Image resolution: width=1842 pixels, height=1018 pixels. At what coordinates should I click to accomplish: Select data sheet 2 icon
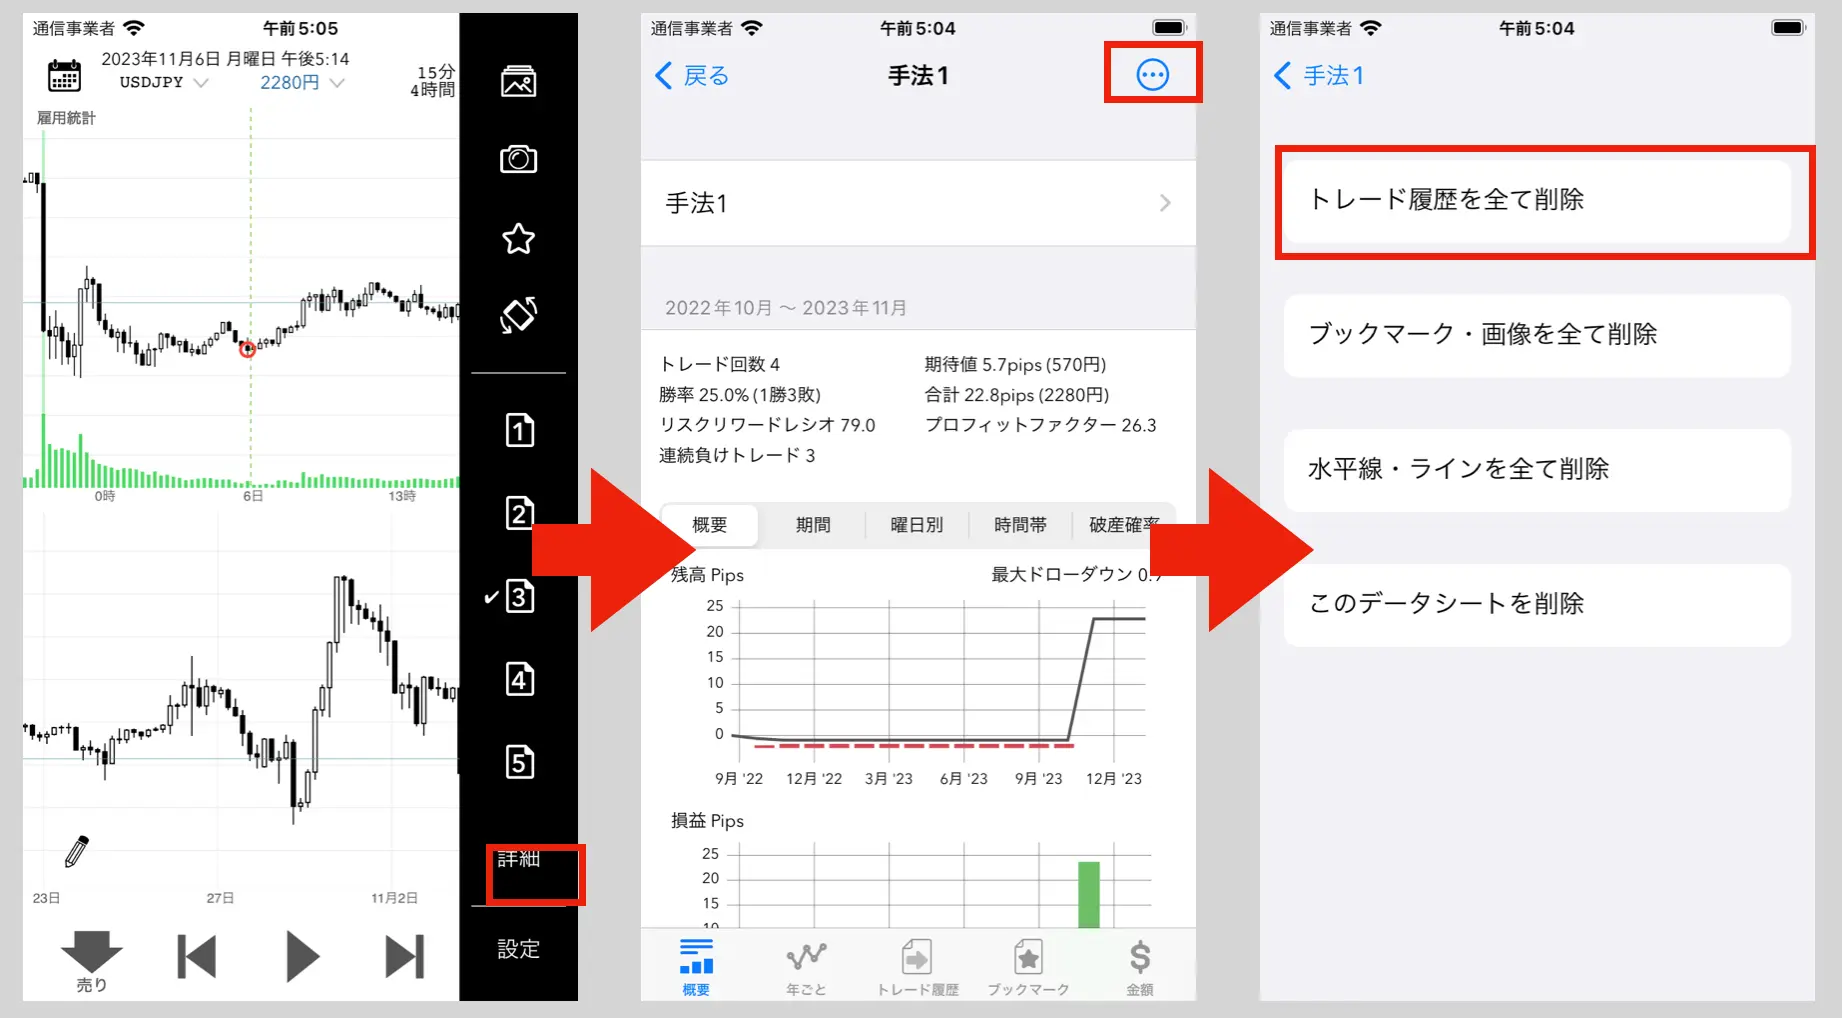(x=519, y=513)
